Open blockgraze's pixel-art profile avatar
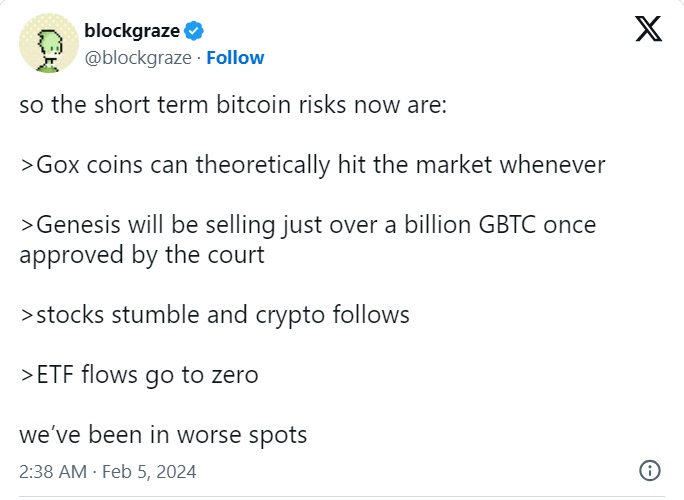Image resolution: width=684 pixels, height=500 pixels. point(49,43)
